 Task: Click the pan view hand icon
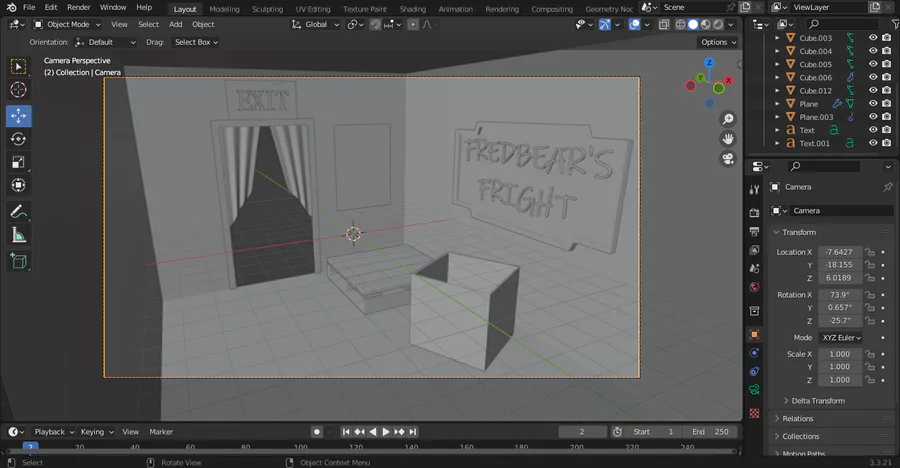click(x=728, y=138)
